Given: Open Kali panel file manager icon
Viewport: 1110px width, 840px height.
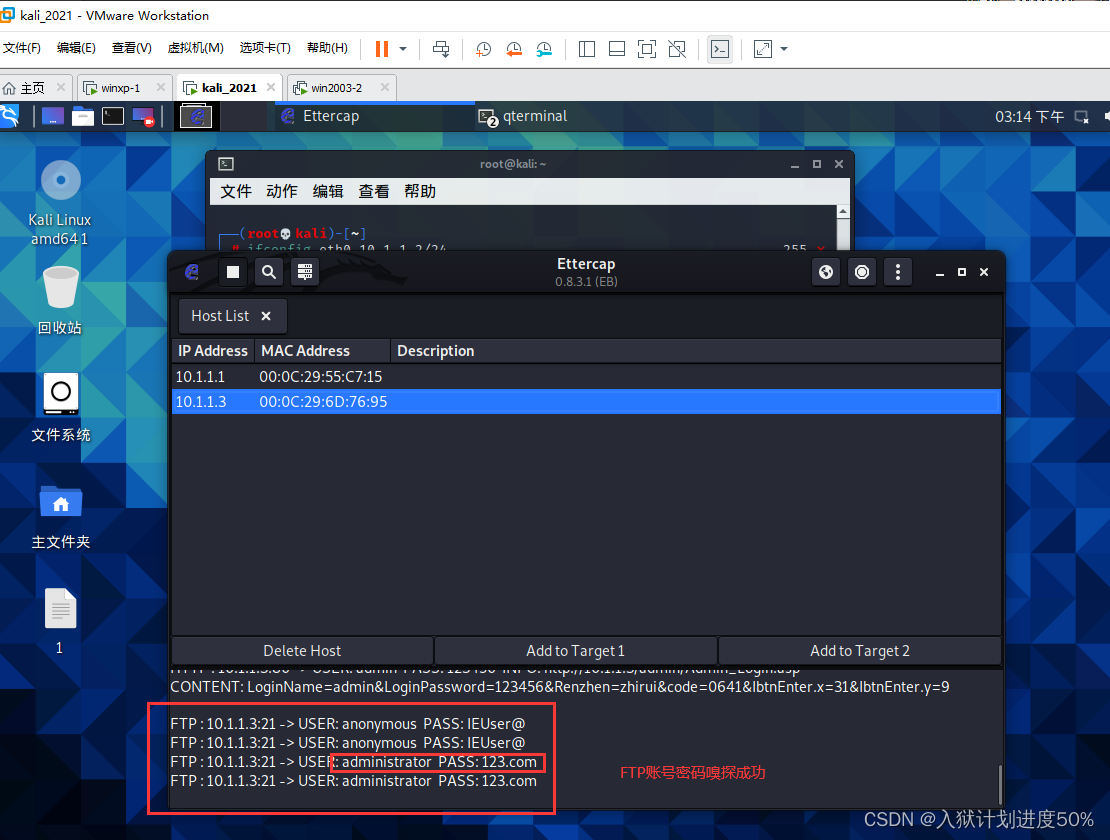Looking at the screenshot, I should tap(83, 116).
